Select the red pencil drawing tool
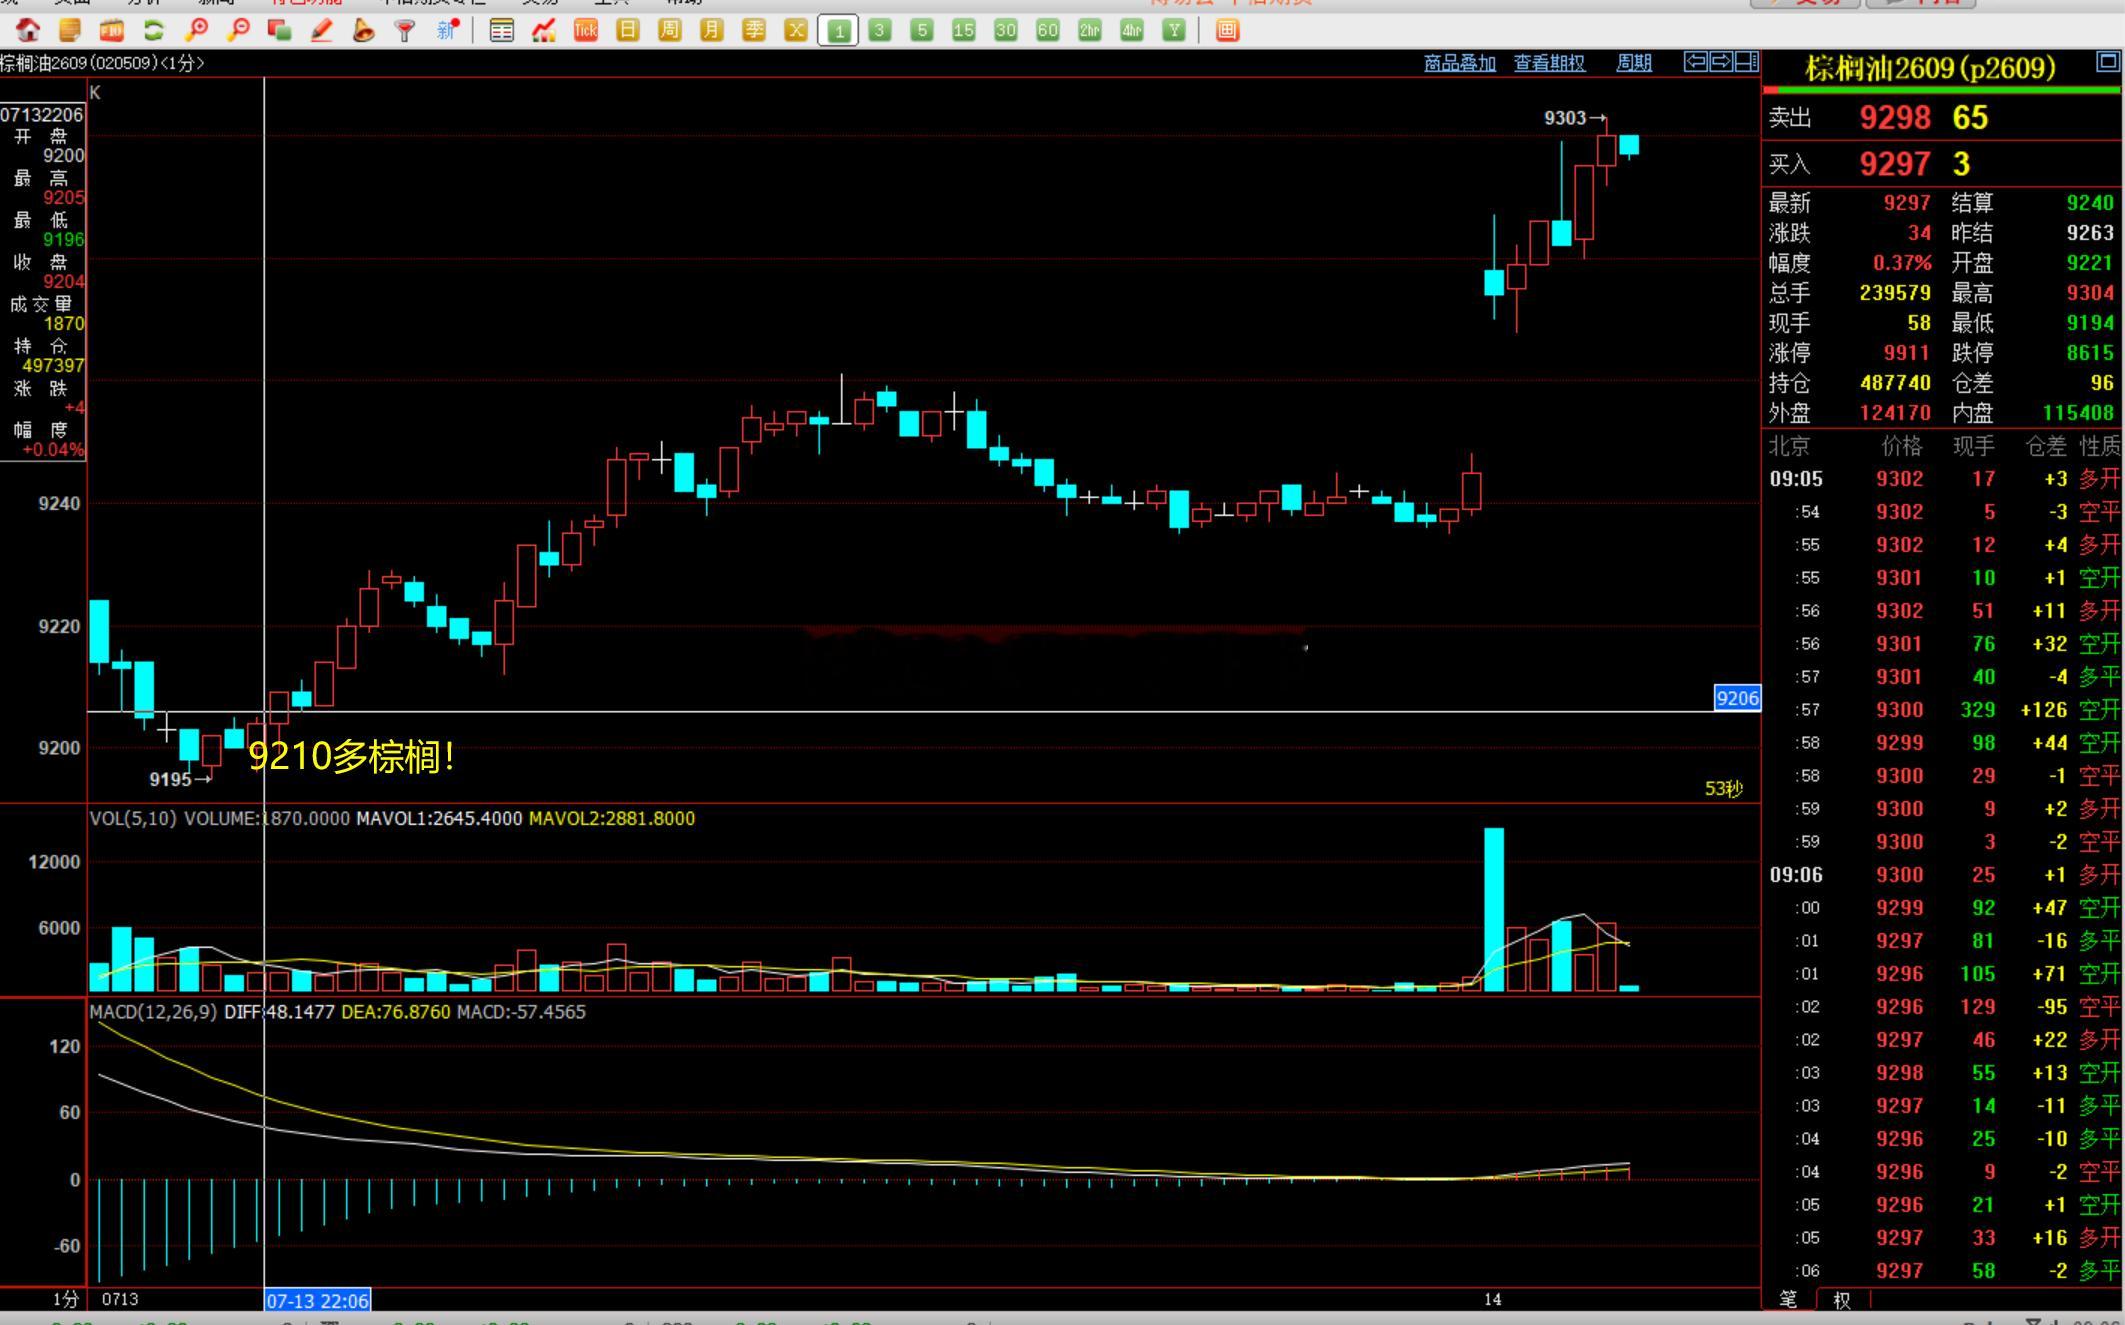2125x1325 pixels. [x=321, y=30]
